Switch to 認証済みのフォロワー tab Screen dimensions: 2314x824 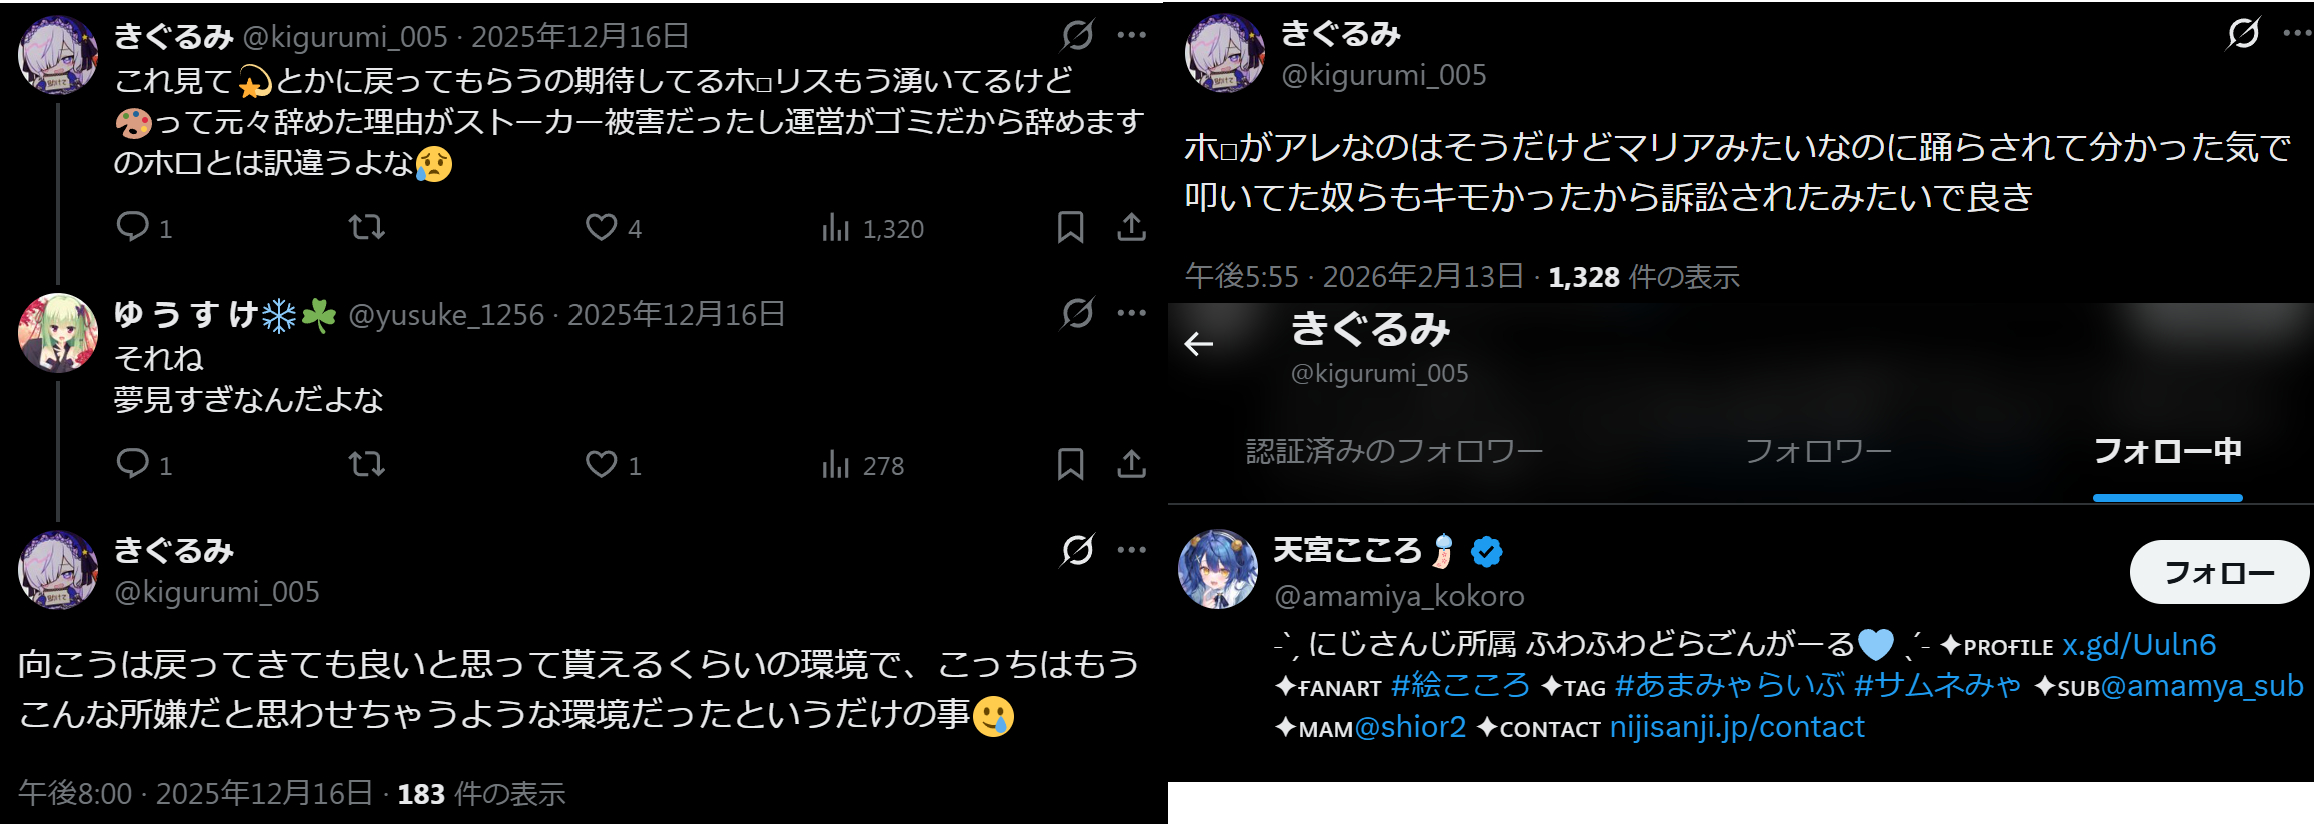pyautogui.click(x=1394, y=452)
